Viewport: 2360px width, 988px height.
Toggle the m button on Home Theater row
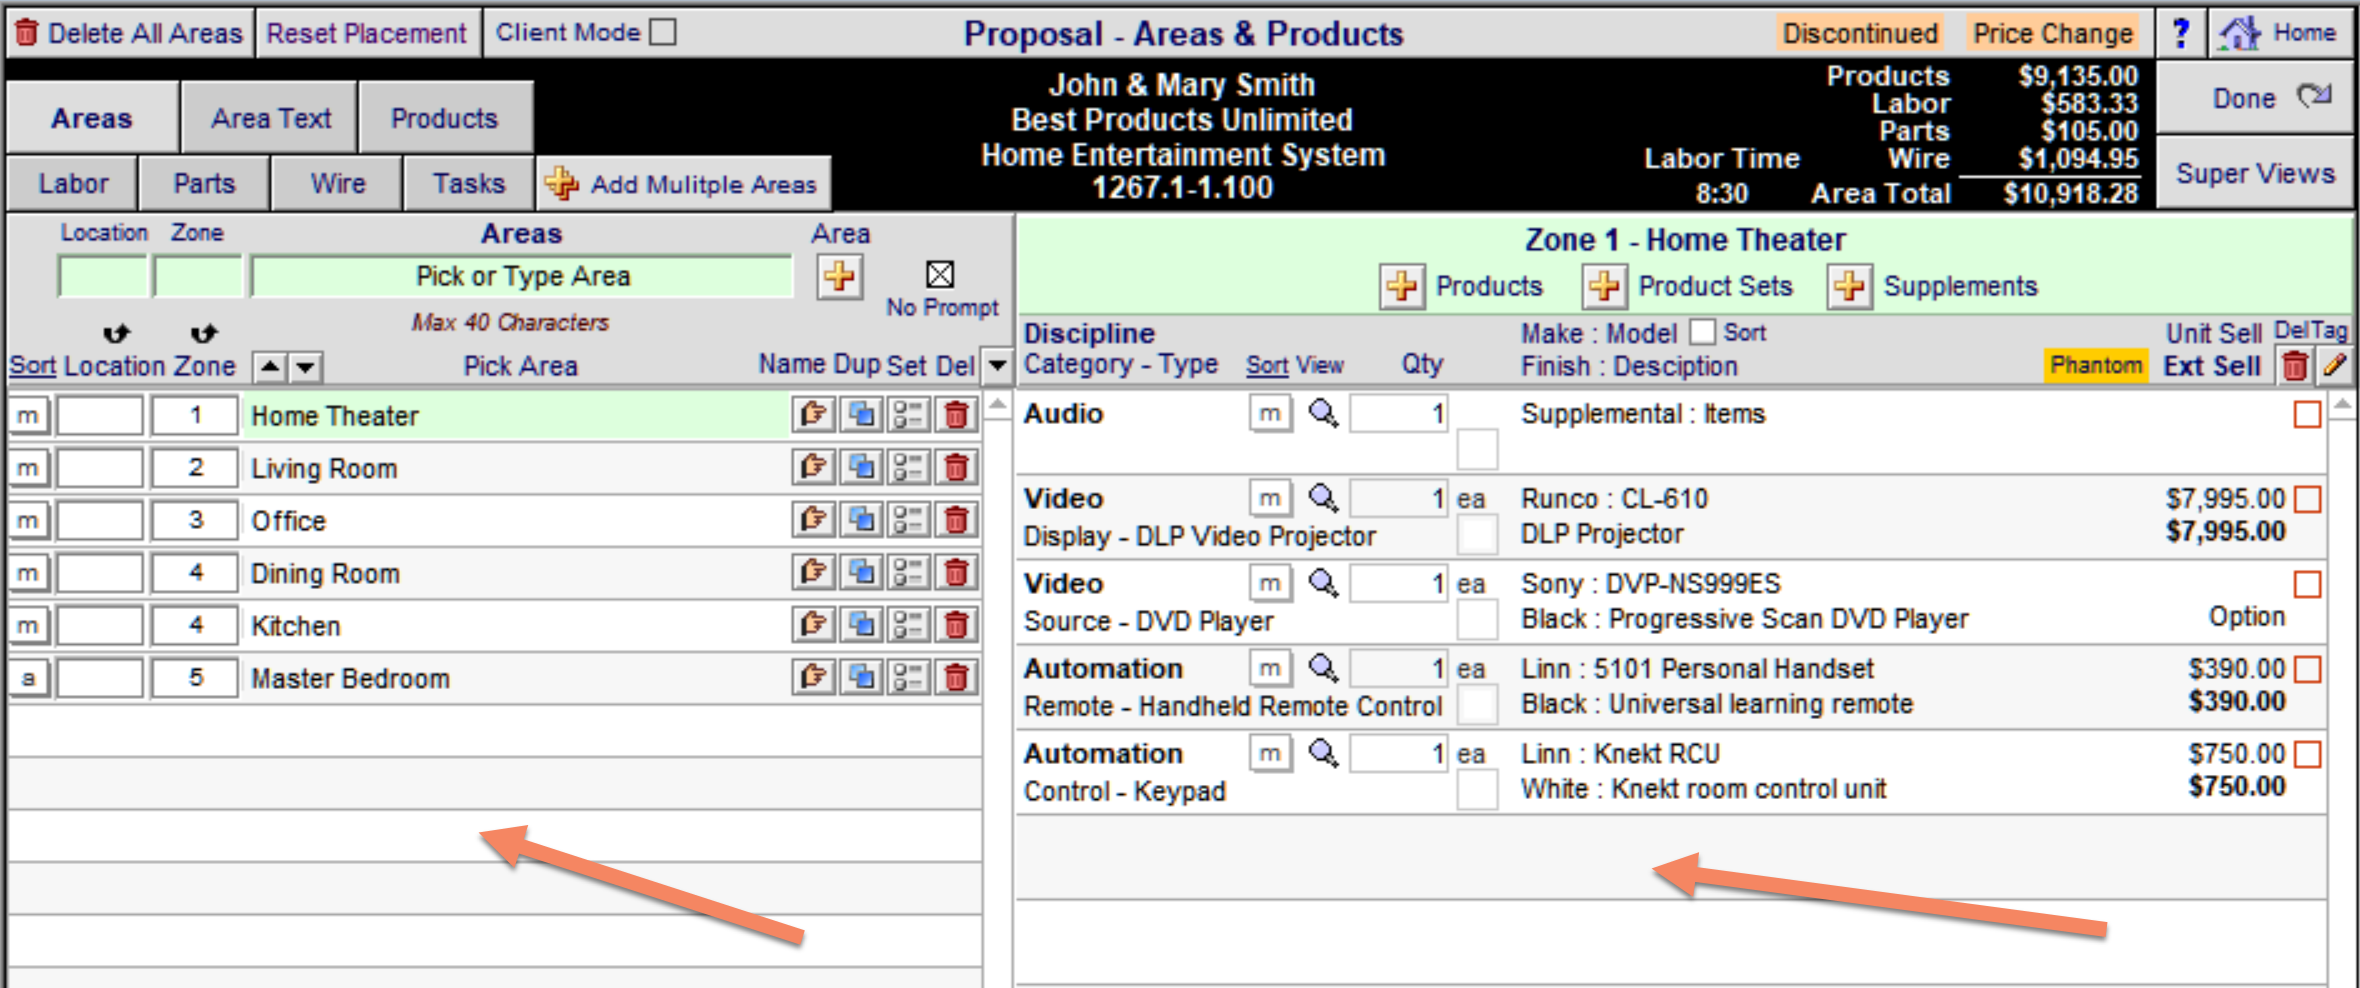(28, 415)
